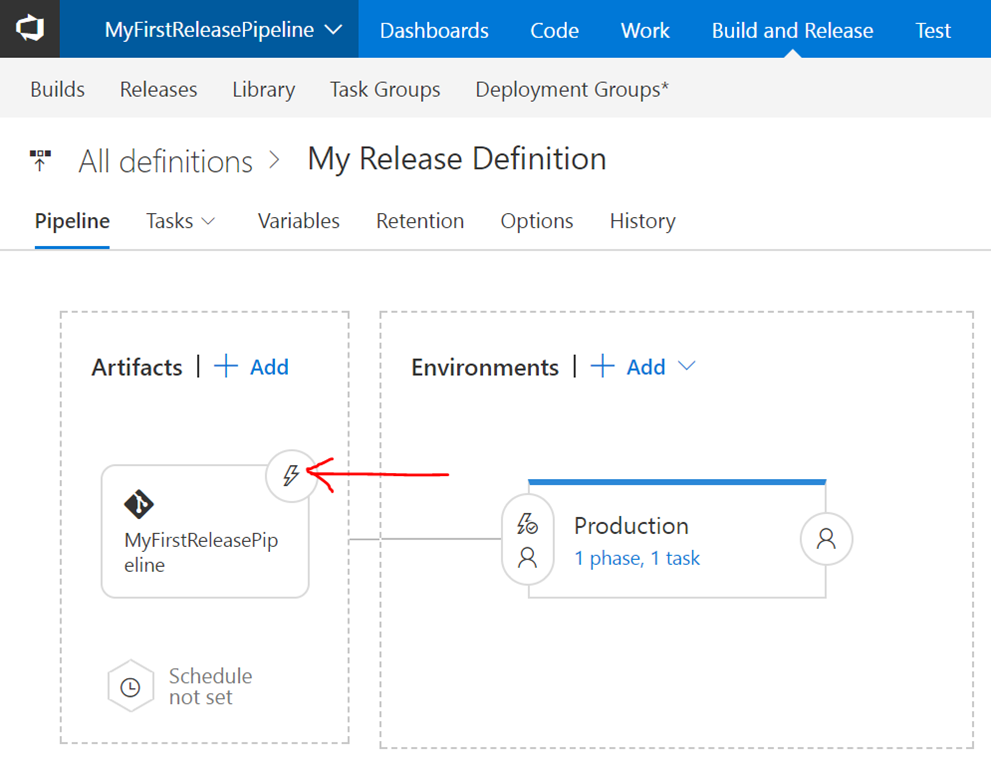Go to Releases in the sub-navigation
Image resolution: width=991 pixels, height=768 pixels.
[158, 89]
